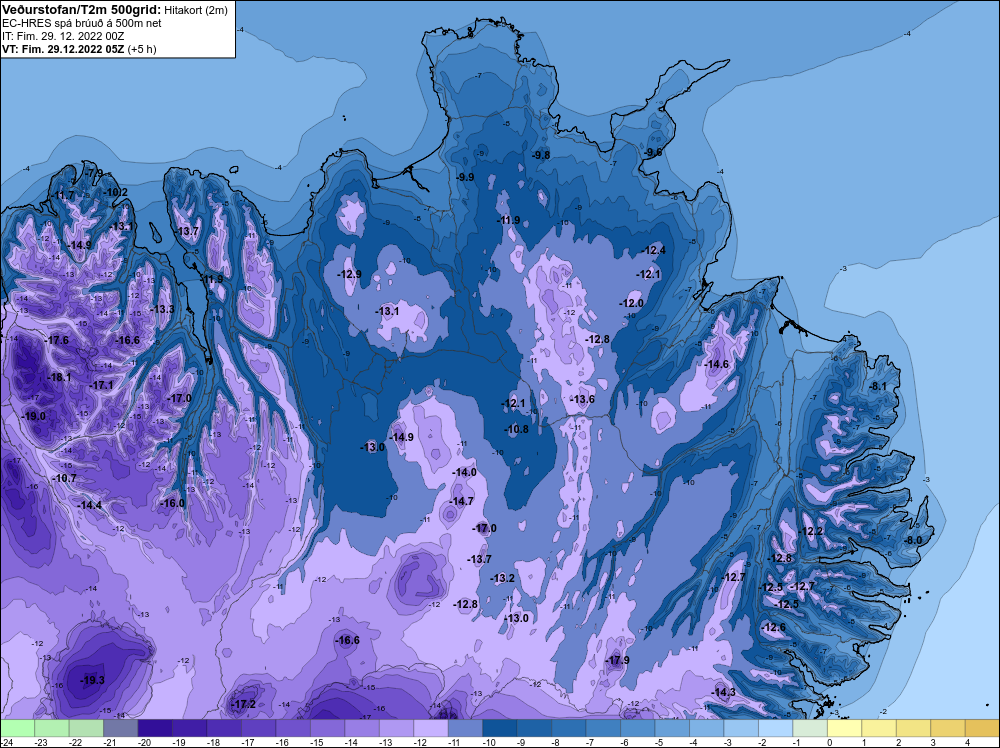Select the dark purple legend swatch labeled -20
The width and height of the screenshot is (1000, 748).
click(x=155, y=728)
